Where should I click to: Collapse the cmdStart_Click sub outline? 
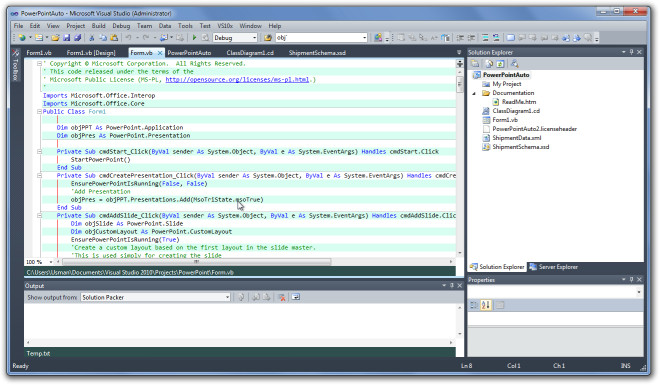(39, 152)
